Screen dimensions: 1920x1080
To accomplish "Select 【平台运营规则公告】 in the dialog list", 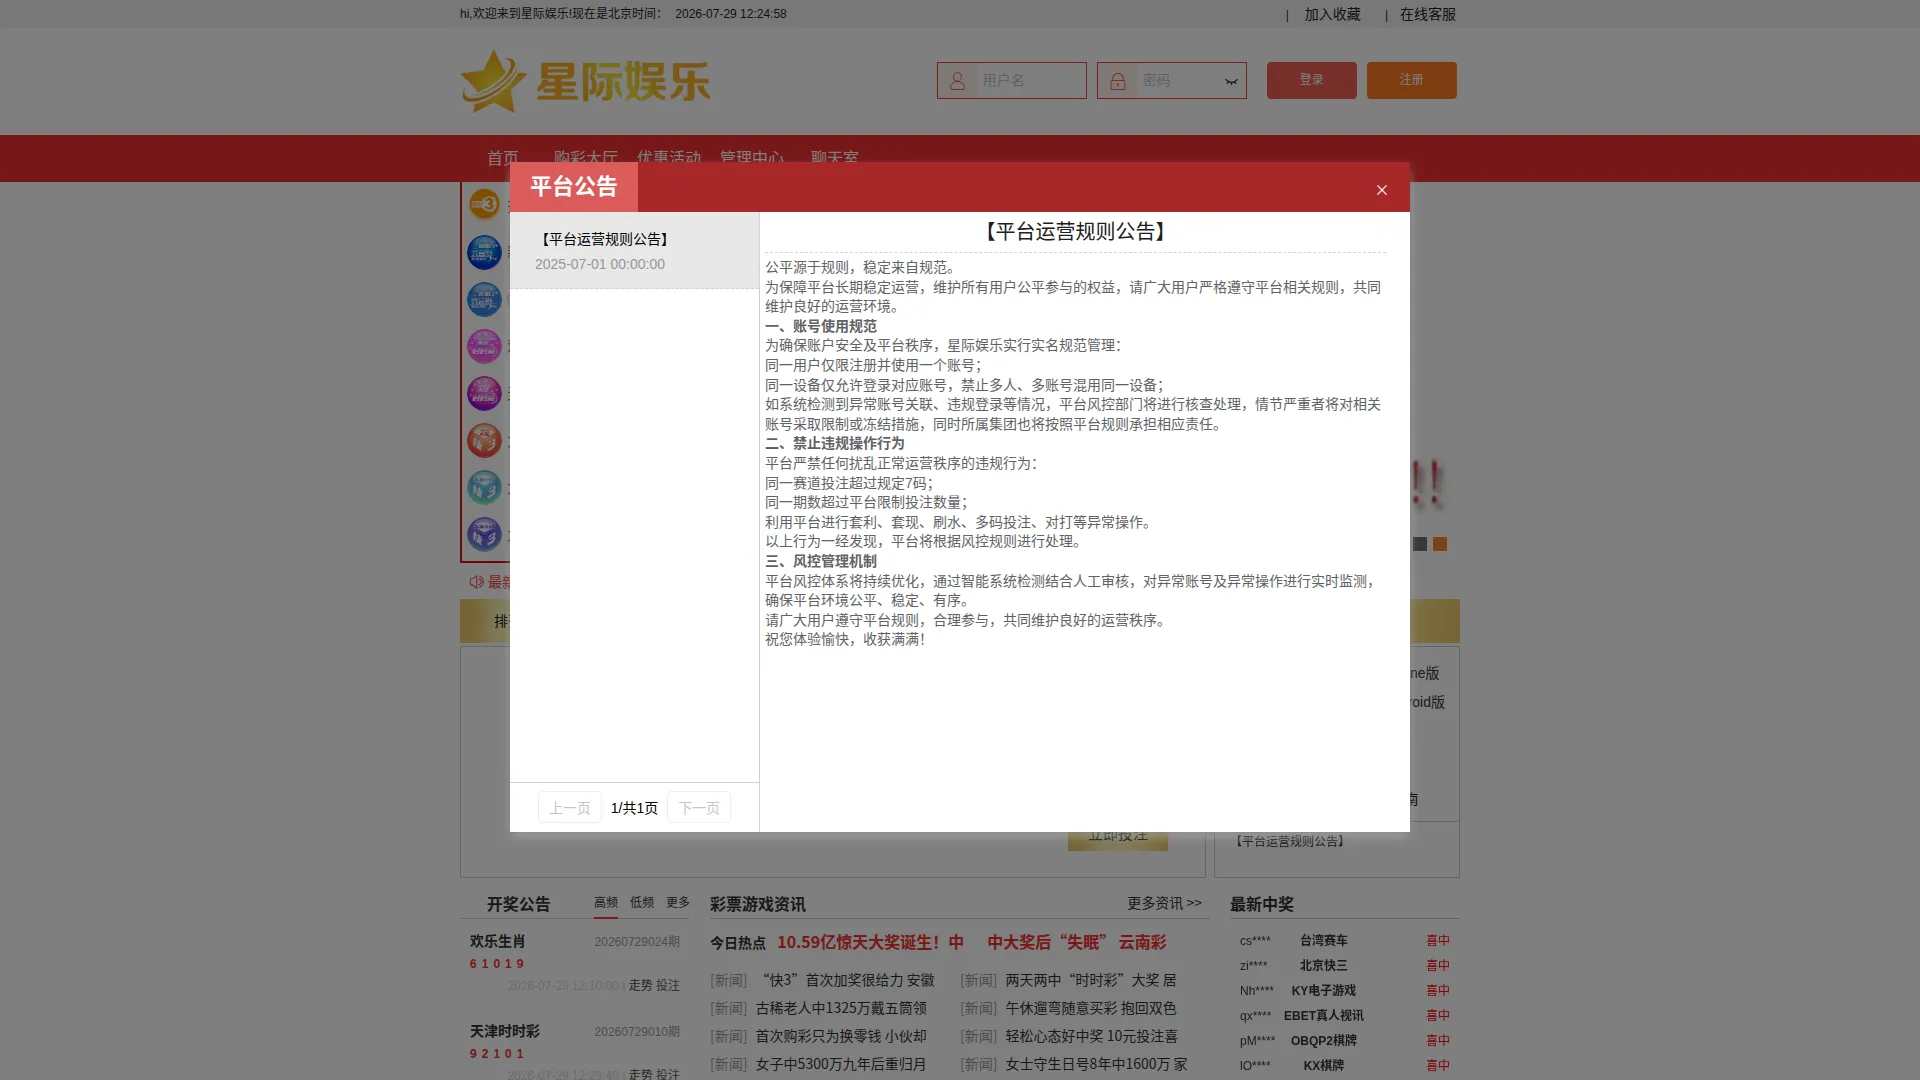I will click(x=634, y=250).
